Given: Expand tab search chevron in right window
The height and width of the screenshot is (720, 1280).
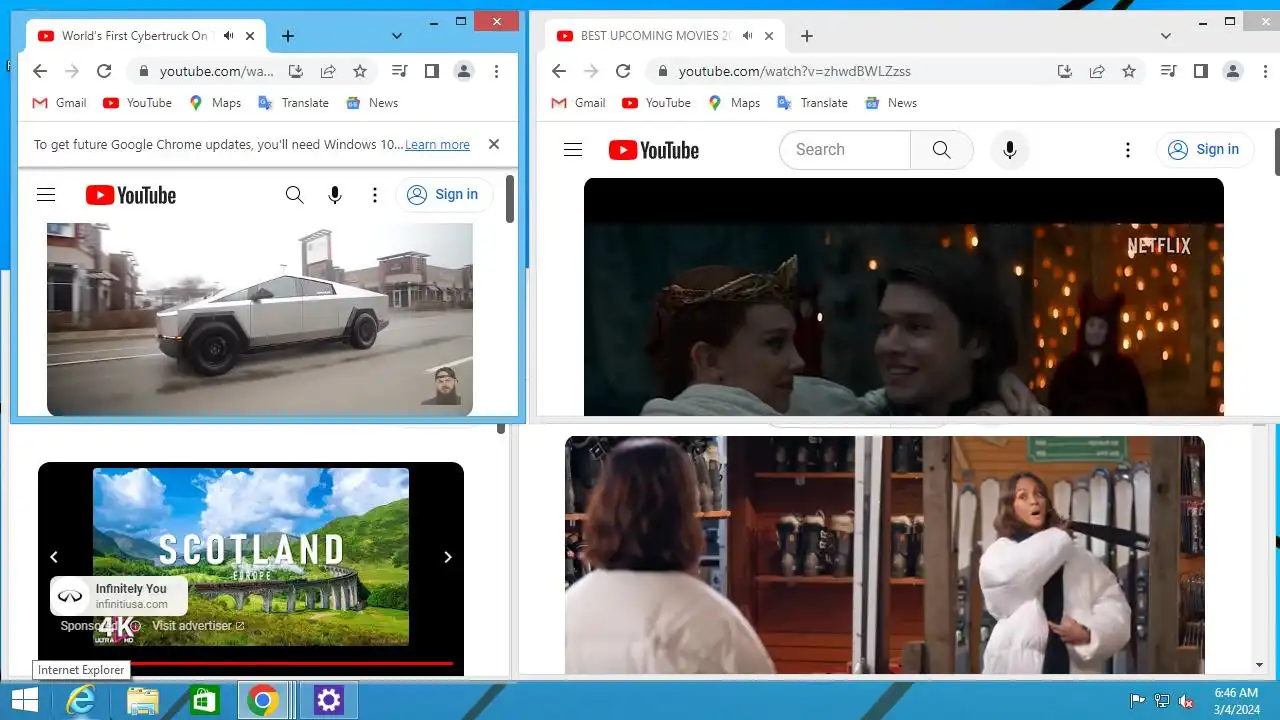Looking at the screenshot, I should 1166,36.
